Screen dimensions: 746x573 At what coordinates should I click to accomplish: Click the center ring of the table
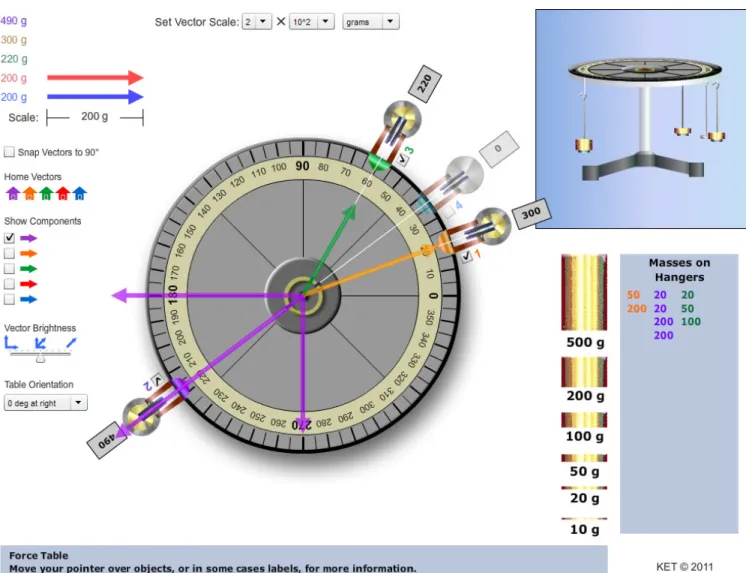point(303,296)
